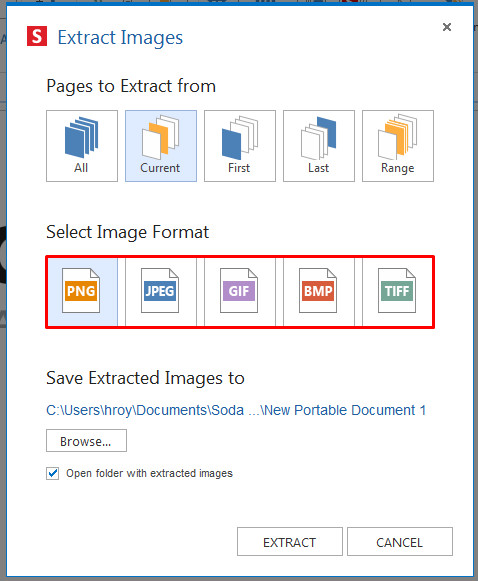
Task: Click the Extract Images dialog title
Action: click(120, 38)
